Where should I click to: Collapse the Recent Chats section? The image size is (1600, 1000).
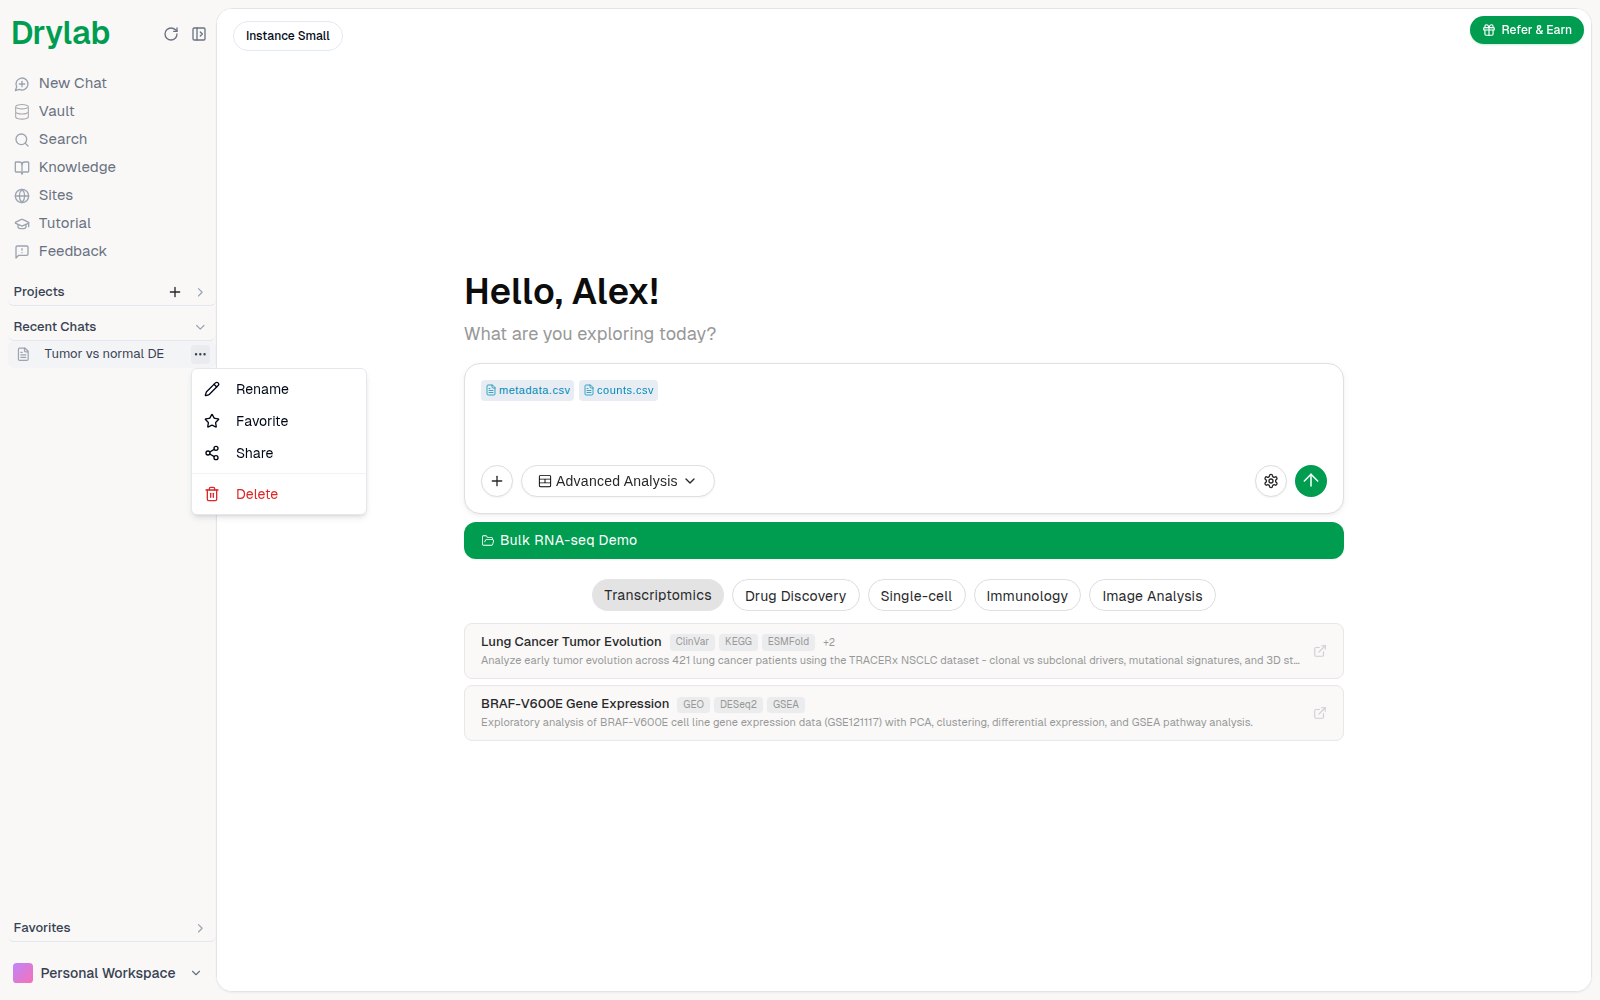(200, 327)
